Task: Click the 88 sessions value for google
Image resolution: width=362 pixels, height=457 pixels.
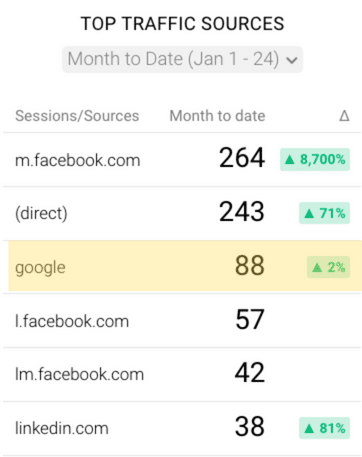Action: click(x=250, y=266)
